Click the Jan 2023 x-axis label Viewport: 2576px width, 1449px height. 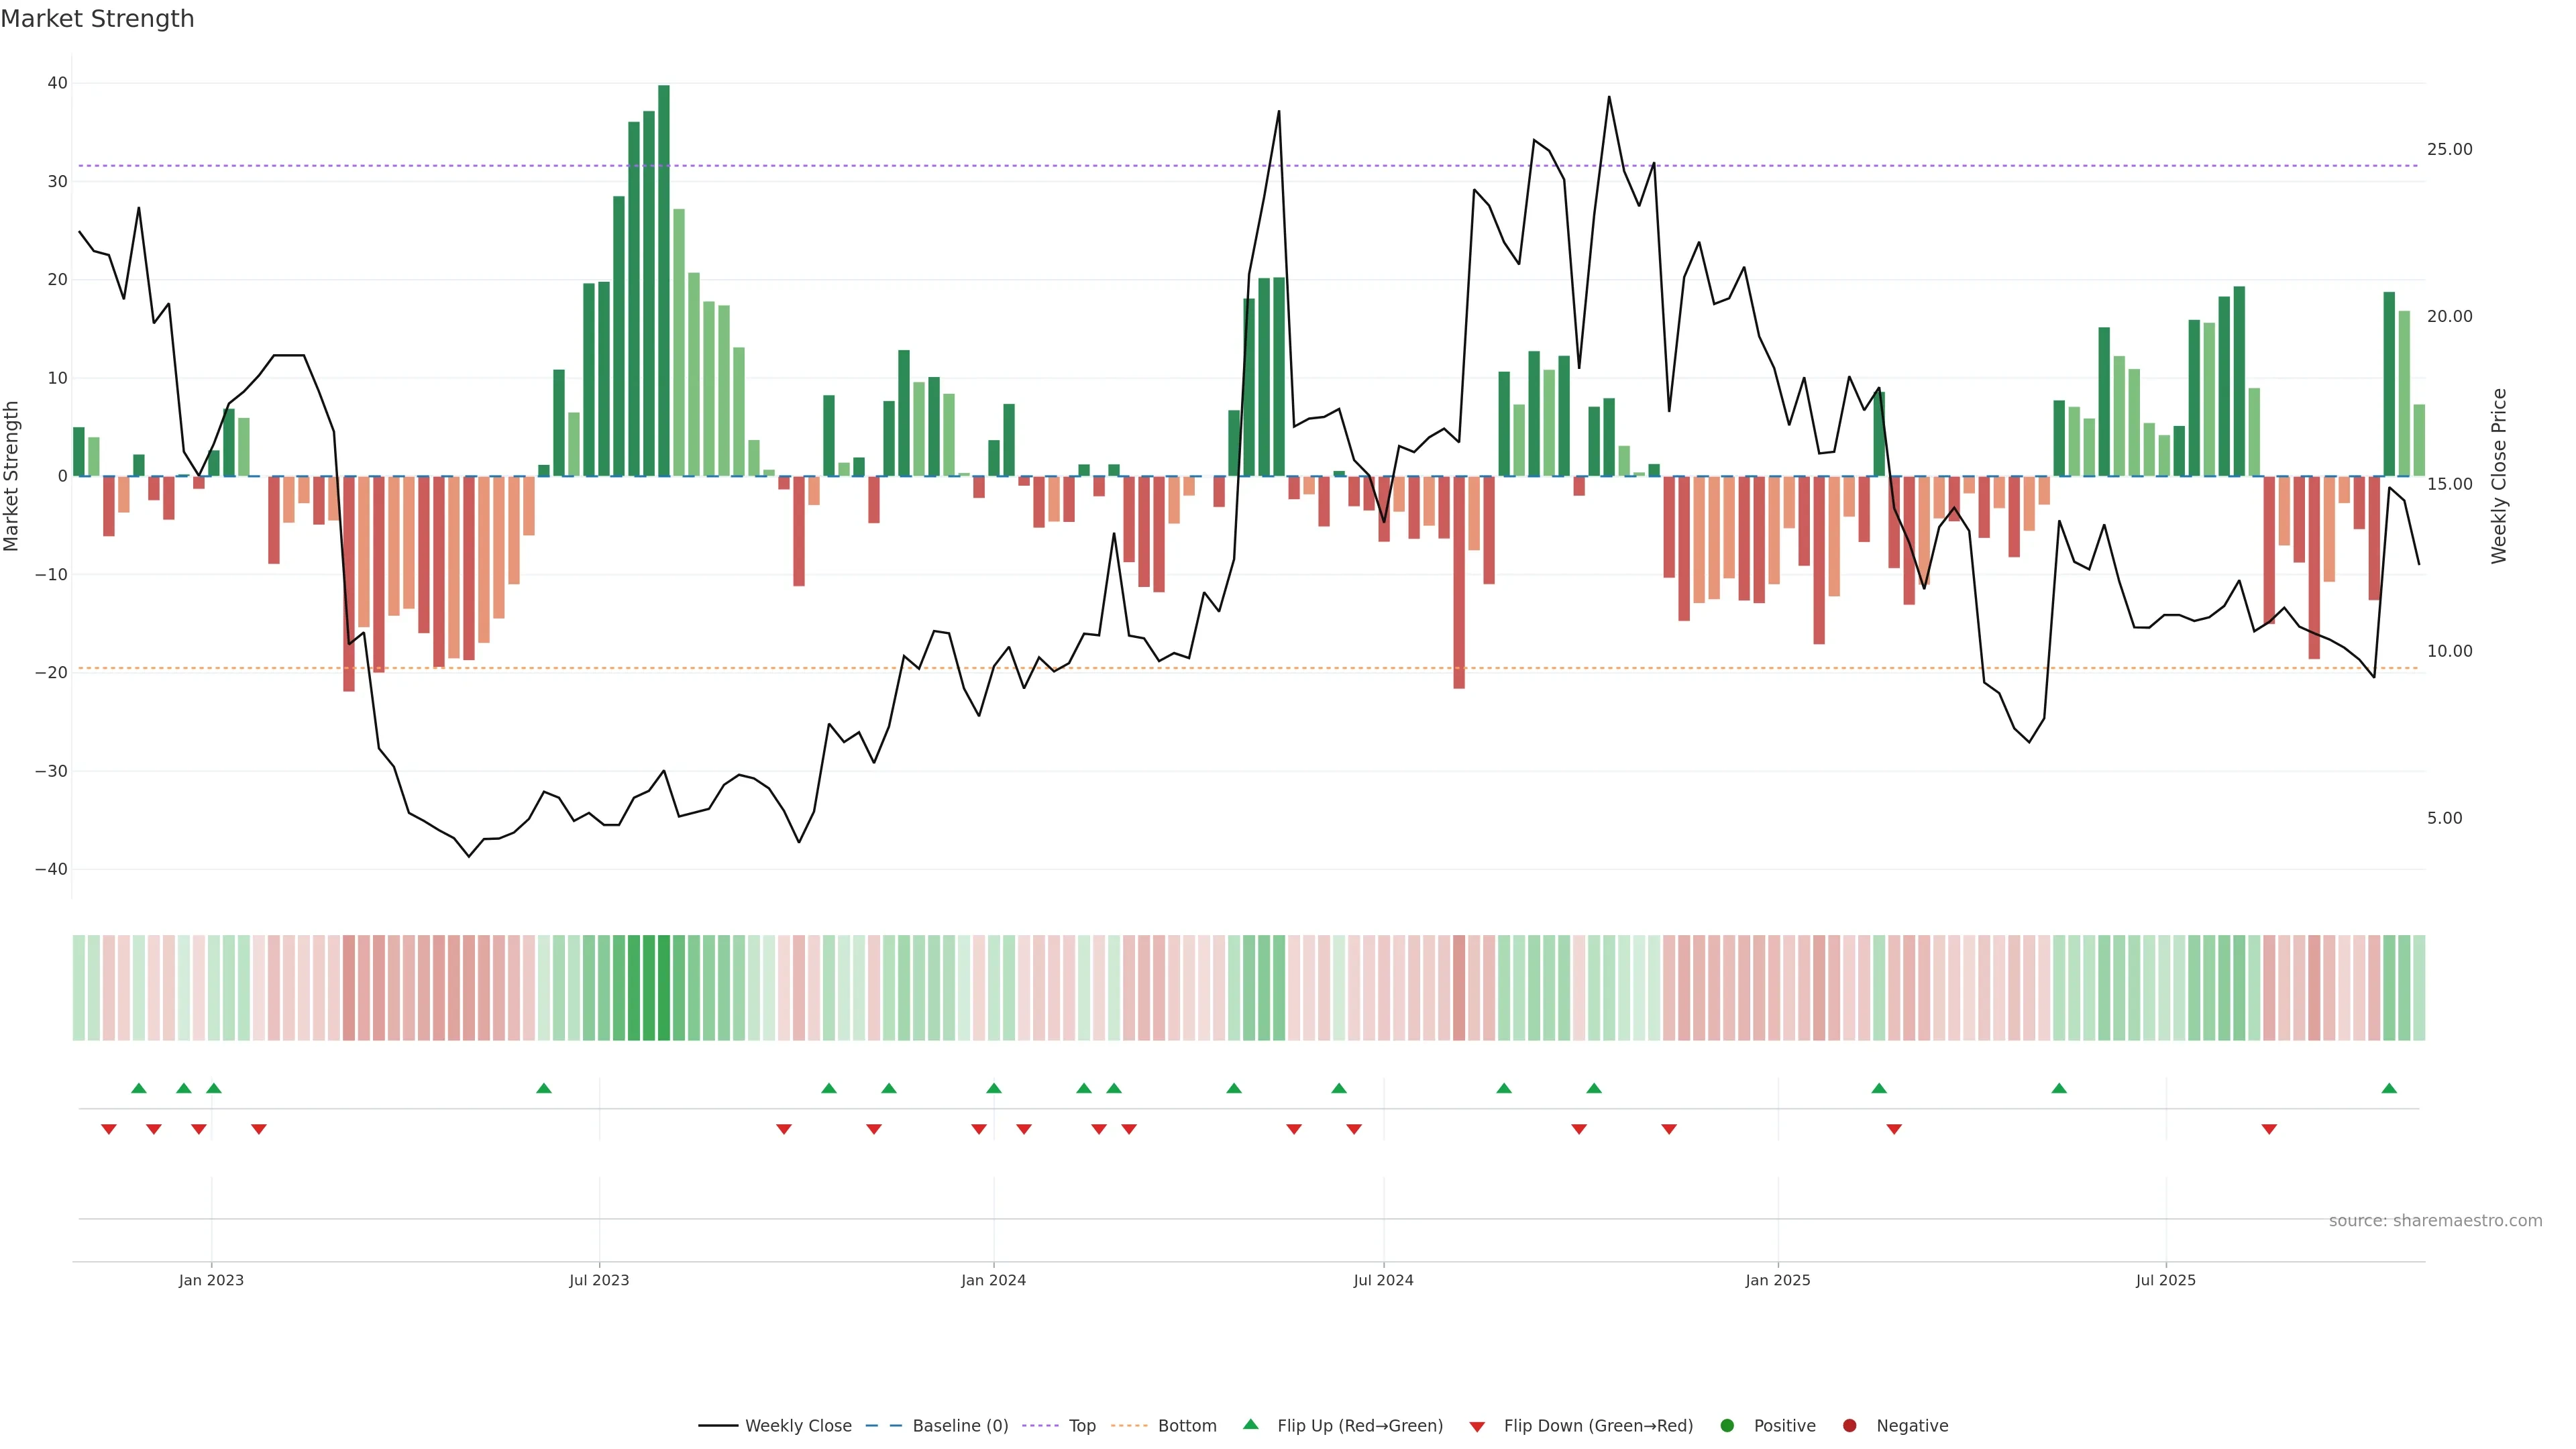pyautogui.click(x=211, y=1280)
